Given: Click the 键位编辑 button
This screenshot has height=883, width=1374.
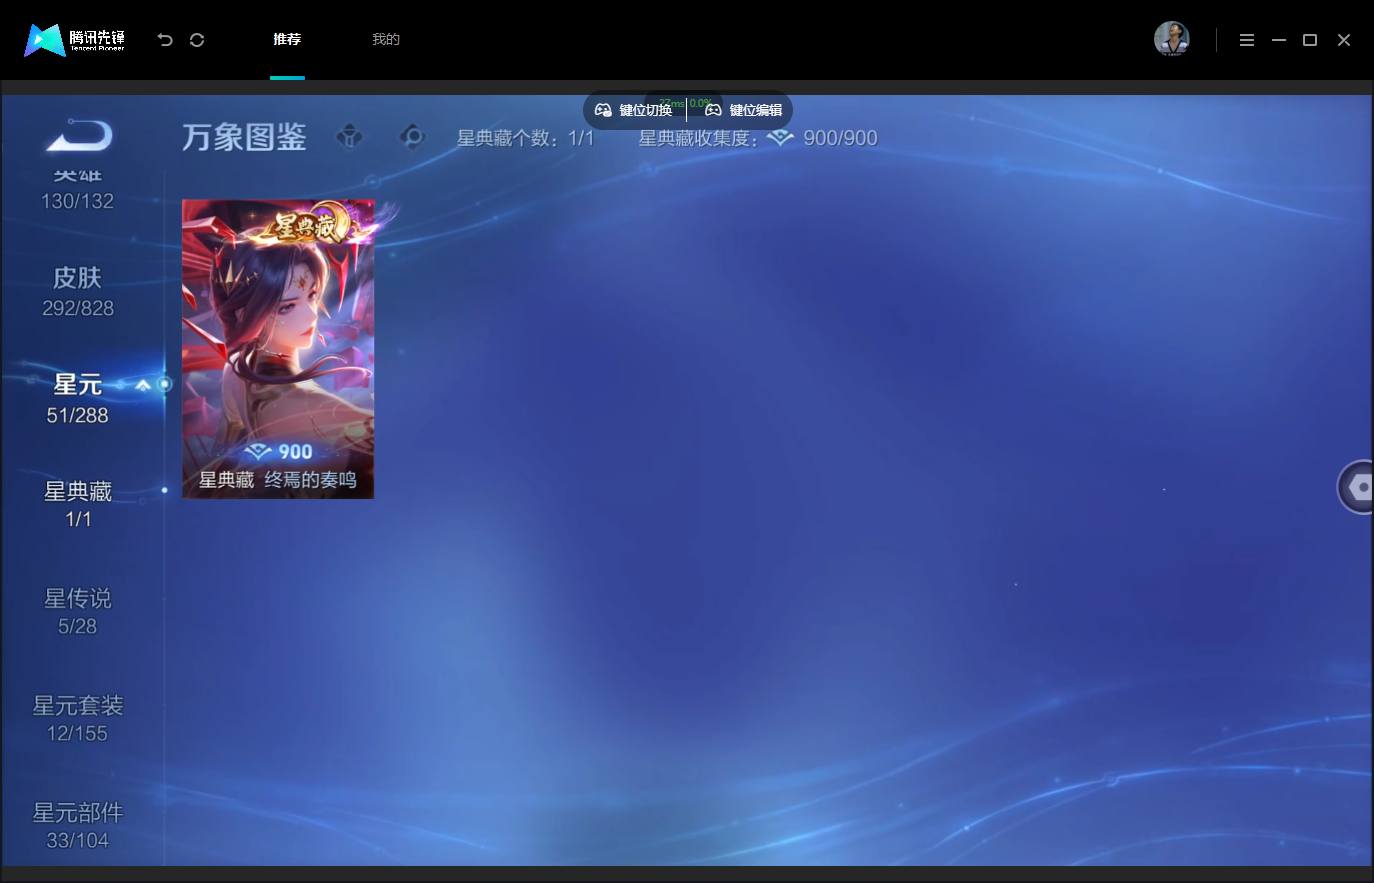Looking at the screenshot, I should [x=744, y=110].
